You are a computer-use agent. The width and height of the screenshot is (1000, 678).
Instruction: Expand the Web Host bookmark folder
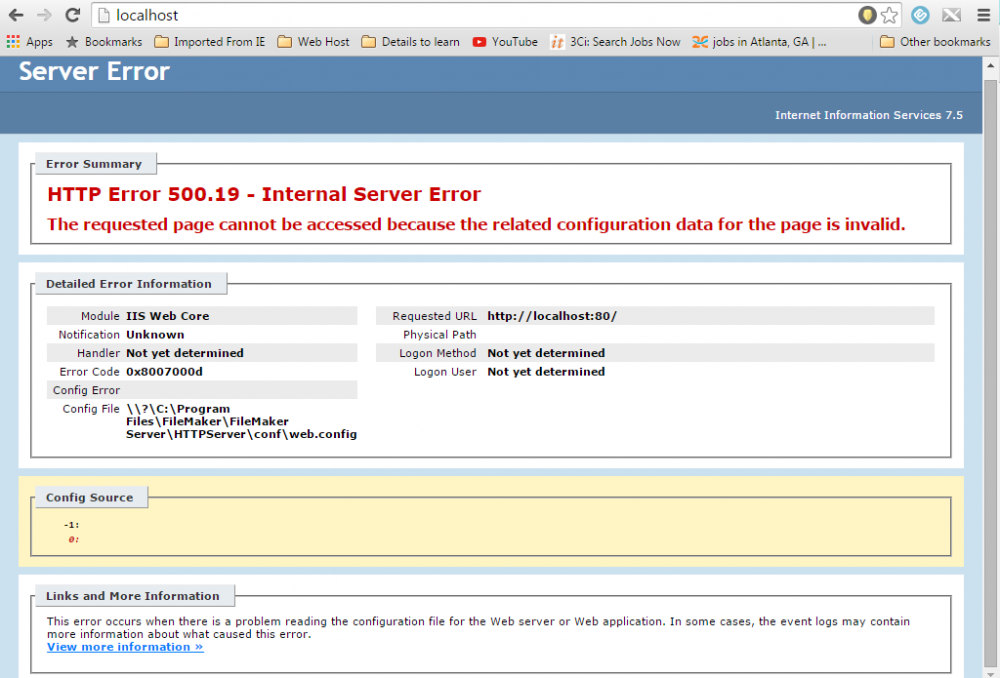313,42
